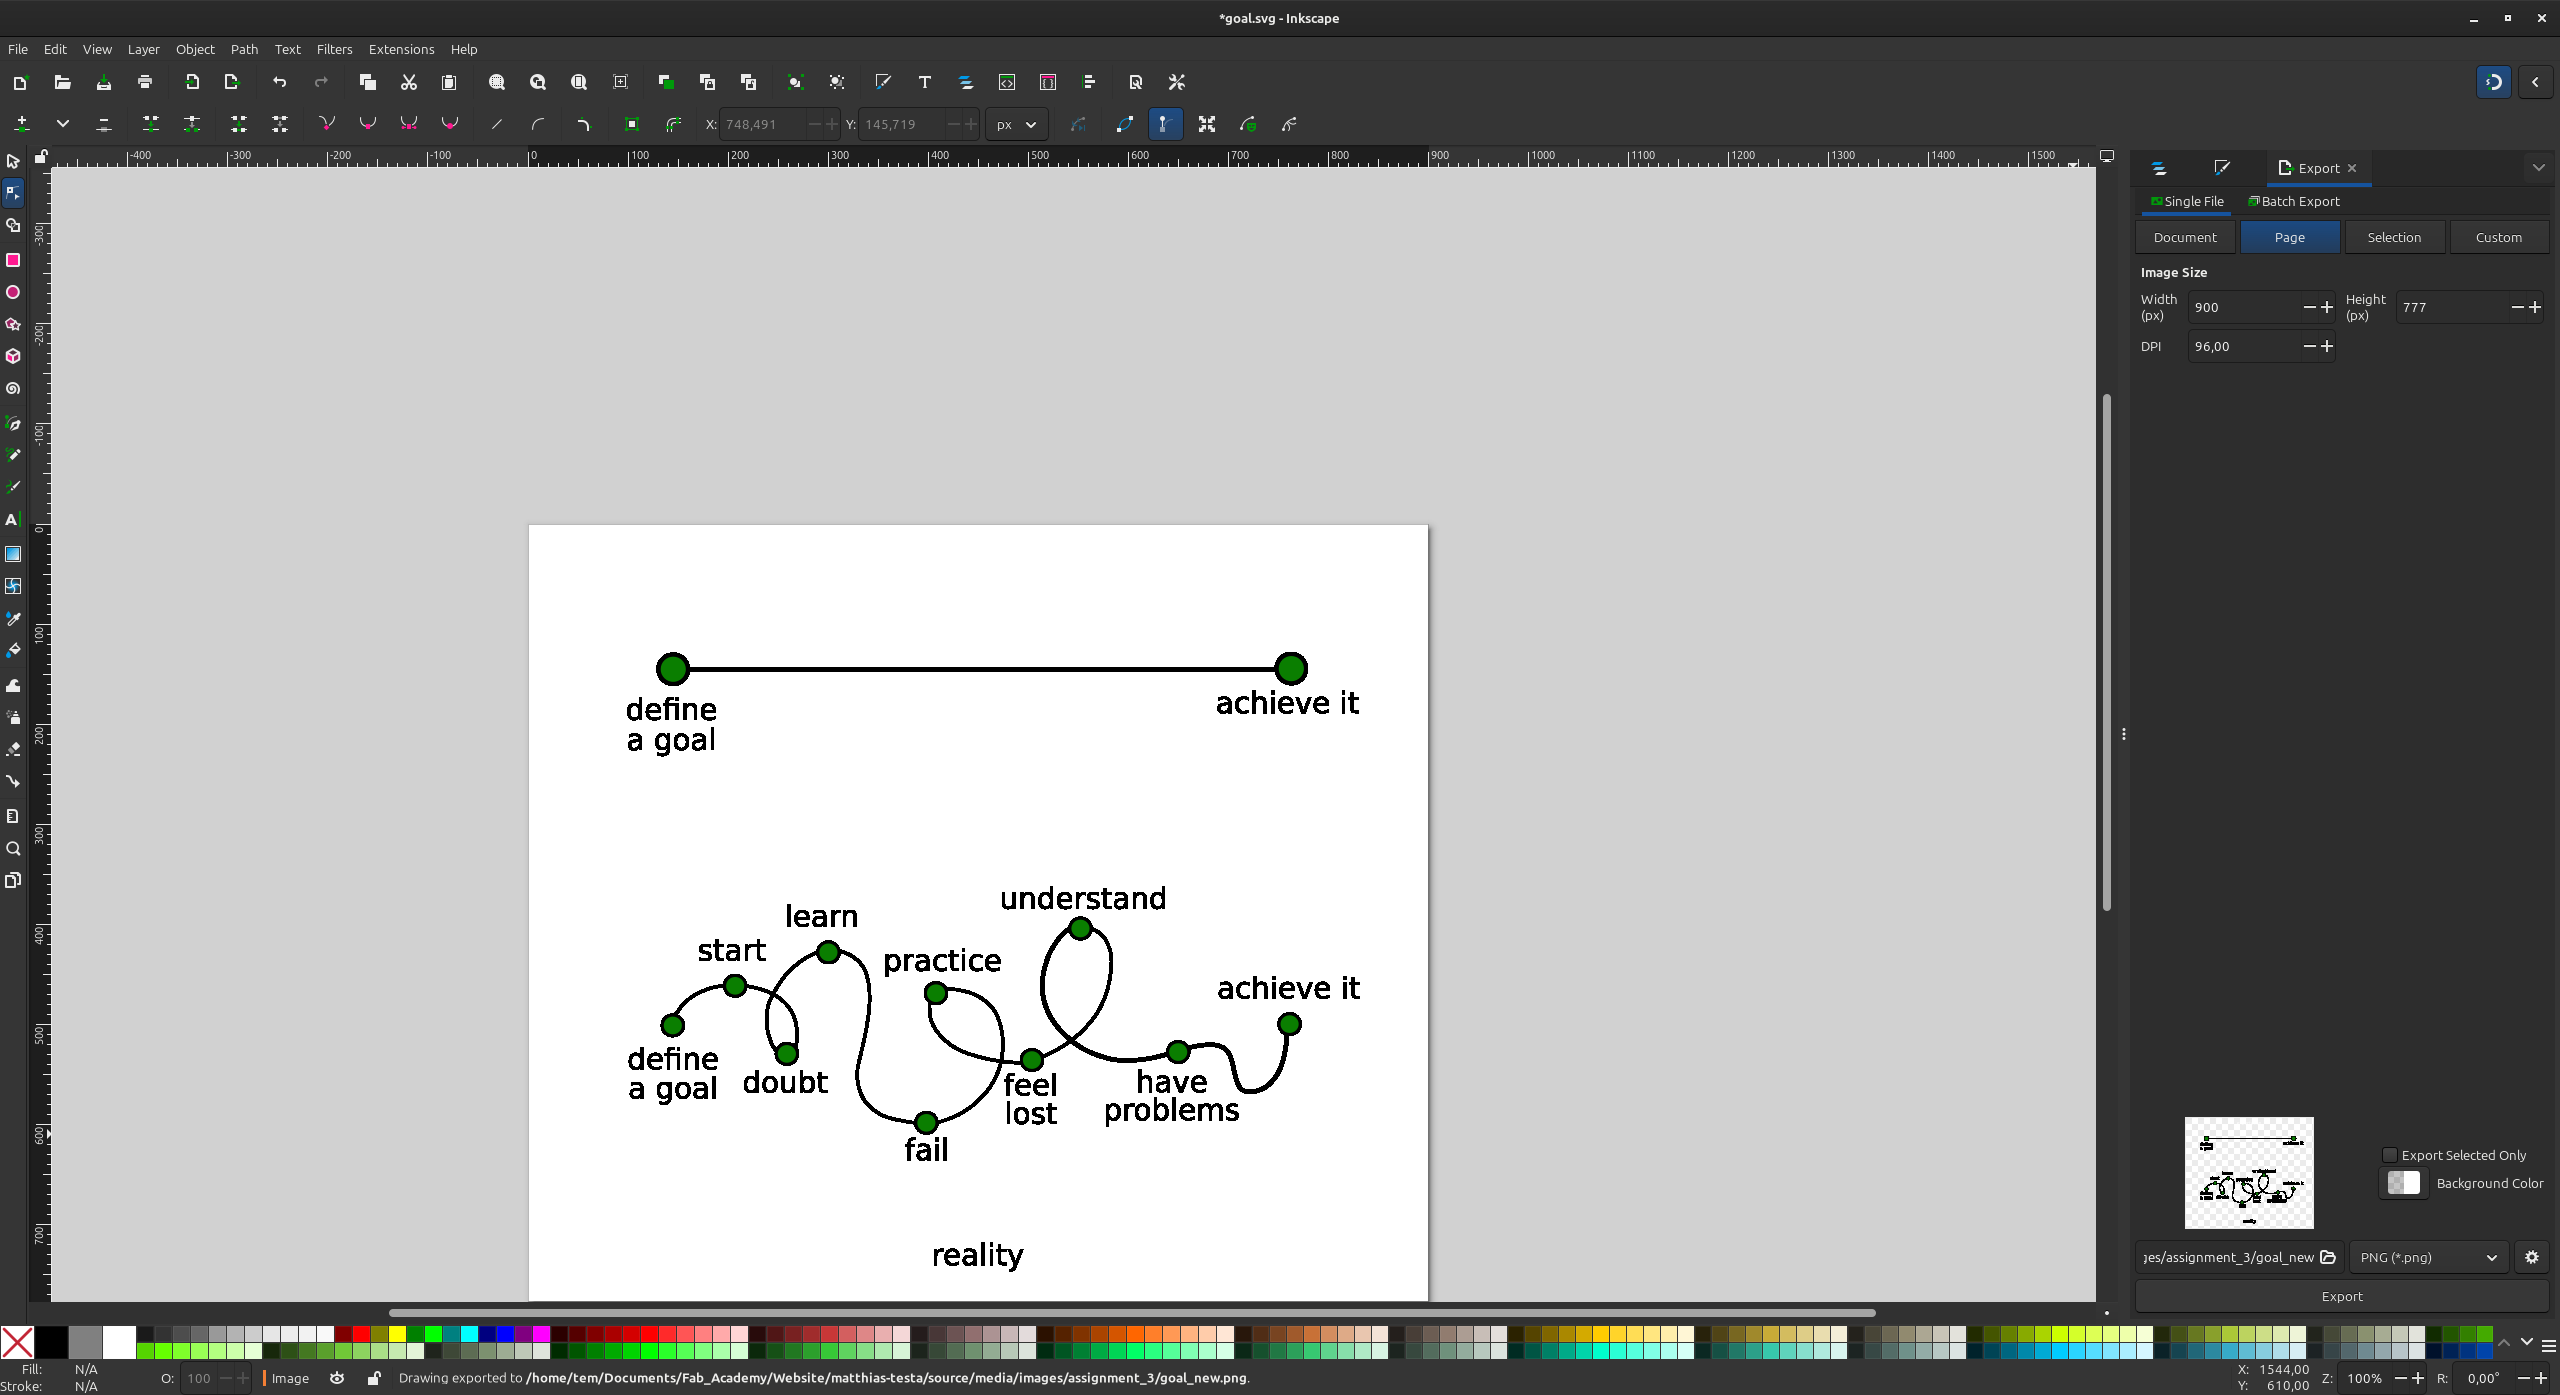This screenshot has width=2560, height=1395.
Task: Enable Export Selected Only checkbox
Action: 2390,1155
